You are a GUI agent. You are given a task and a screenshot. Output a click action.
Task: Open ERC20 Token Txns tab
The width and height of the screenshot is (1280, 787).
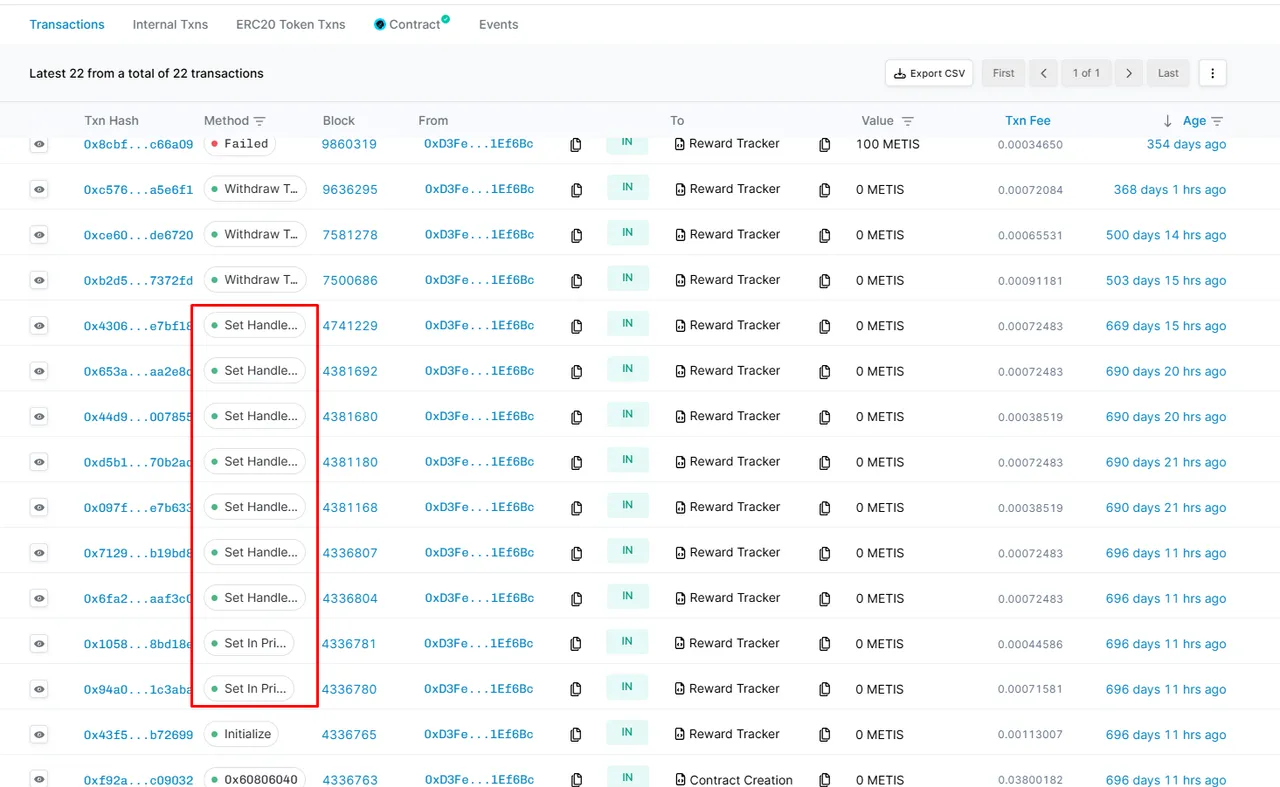point(291,24)
